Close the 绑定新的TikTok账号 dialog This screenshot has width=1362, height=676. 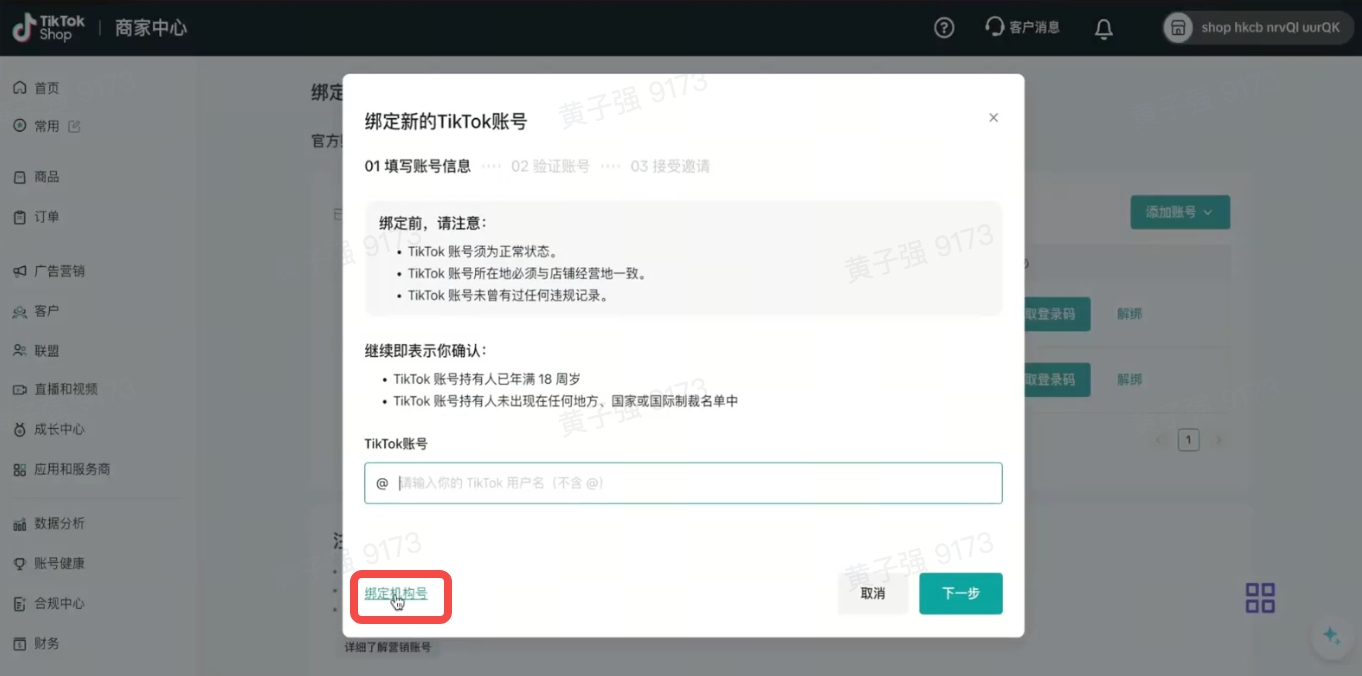coord(993,118)
